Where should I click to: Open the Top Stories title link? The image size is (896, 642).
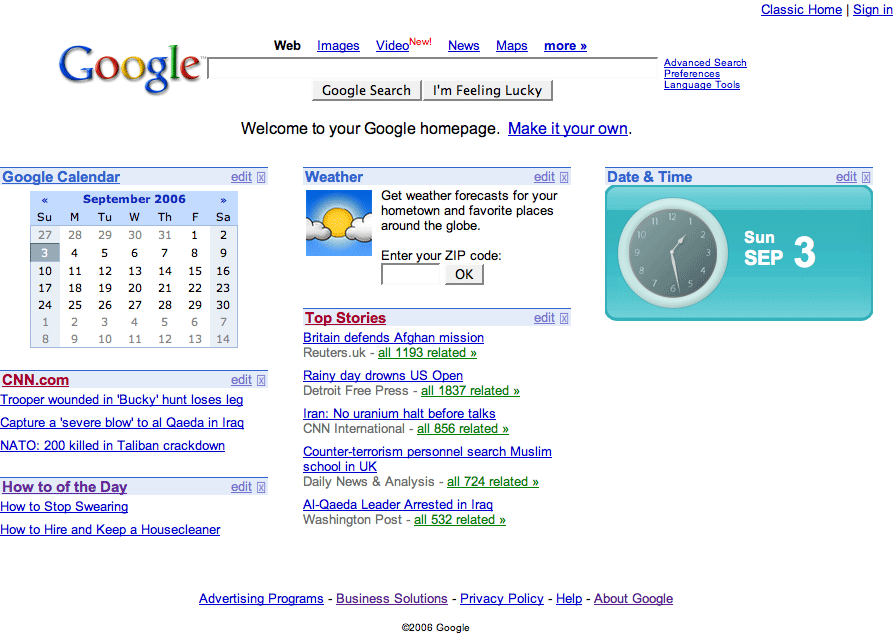(x=345, y=318)
